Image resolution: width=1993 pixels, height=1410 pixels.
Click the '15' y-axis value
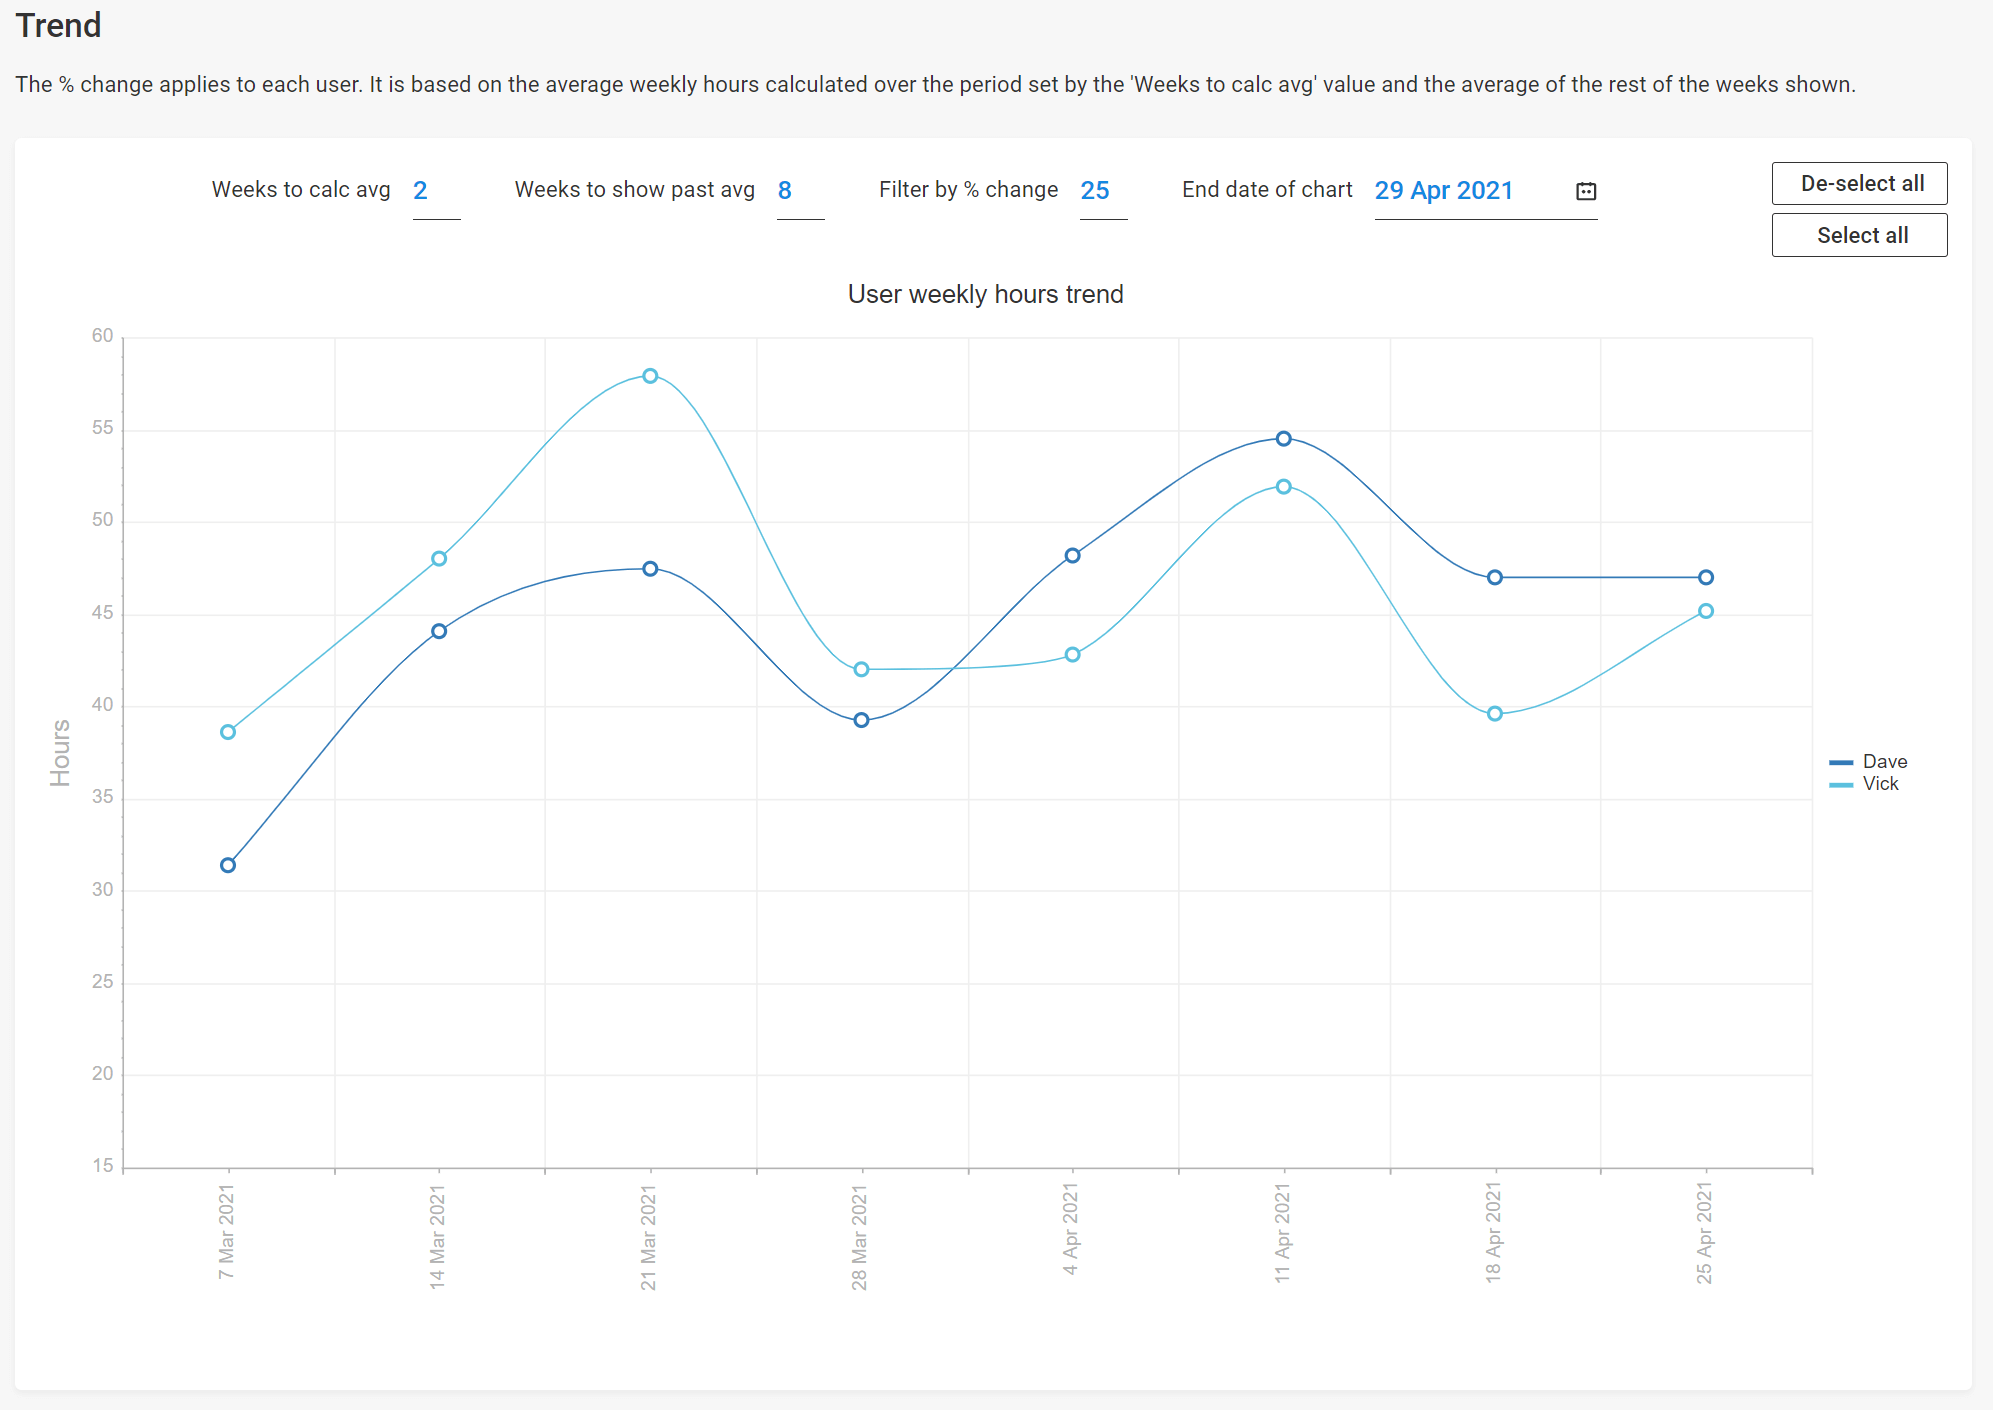(x=103, y=1165)
